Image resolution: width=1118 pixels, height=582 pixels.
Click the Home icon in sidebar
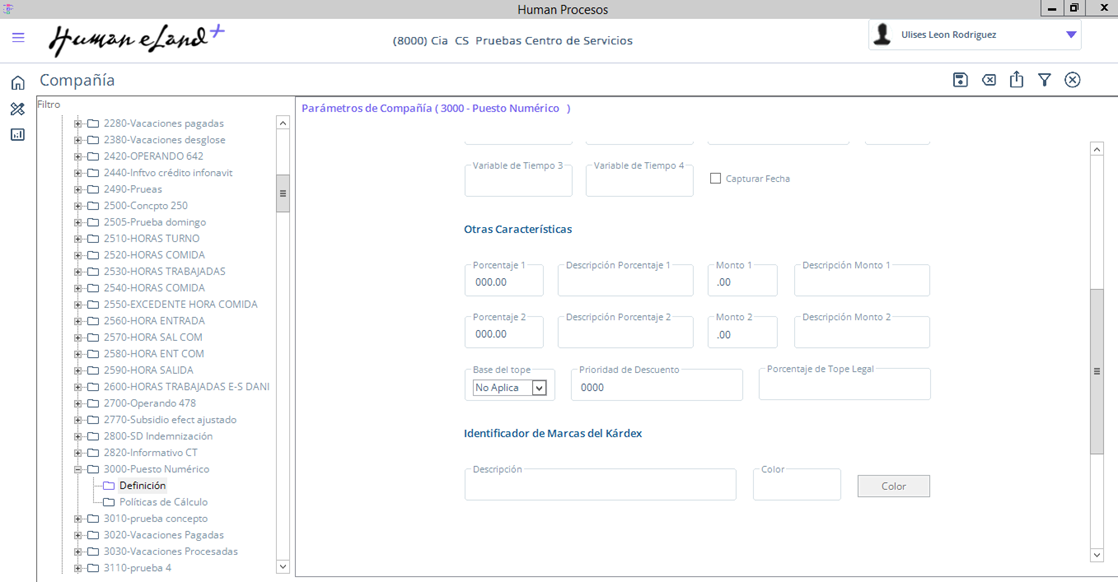pyautogui.click(x=17, y=83)
